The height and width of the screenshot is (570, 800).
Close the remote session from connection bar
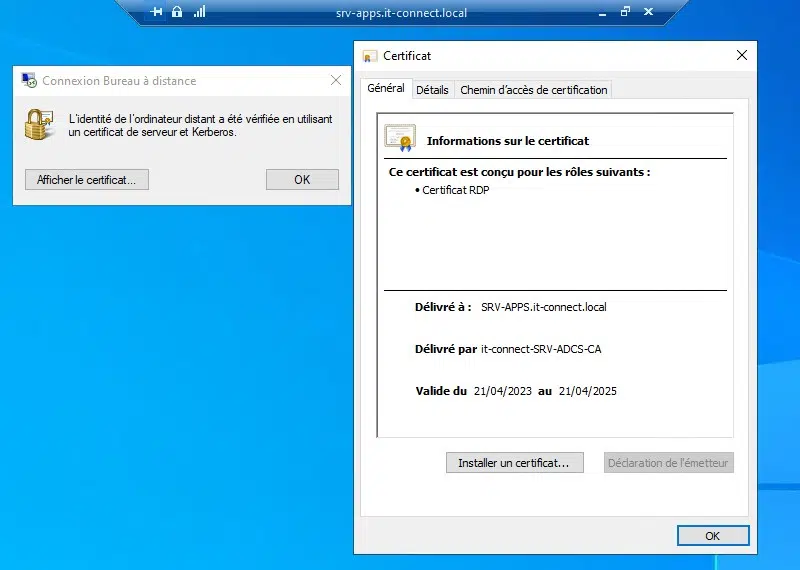[648, 11]
